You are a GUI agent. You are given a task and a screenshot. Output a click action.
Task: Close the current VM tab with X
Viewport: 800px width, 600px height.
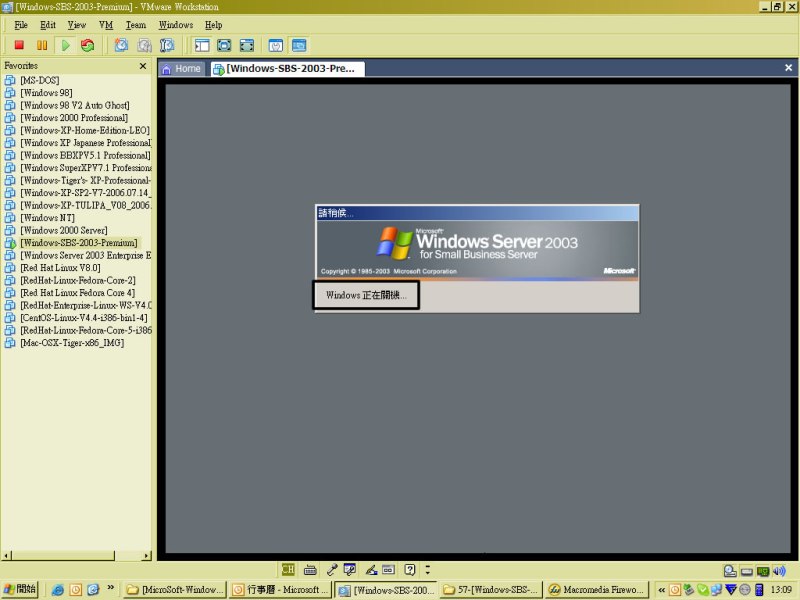(x=788, y=68)
